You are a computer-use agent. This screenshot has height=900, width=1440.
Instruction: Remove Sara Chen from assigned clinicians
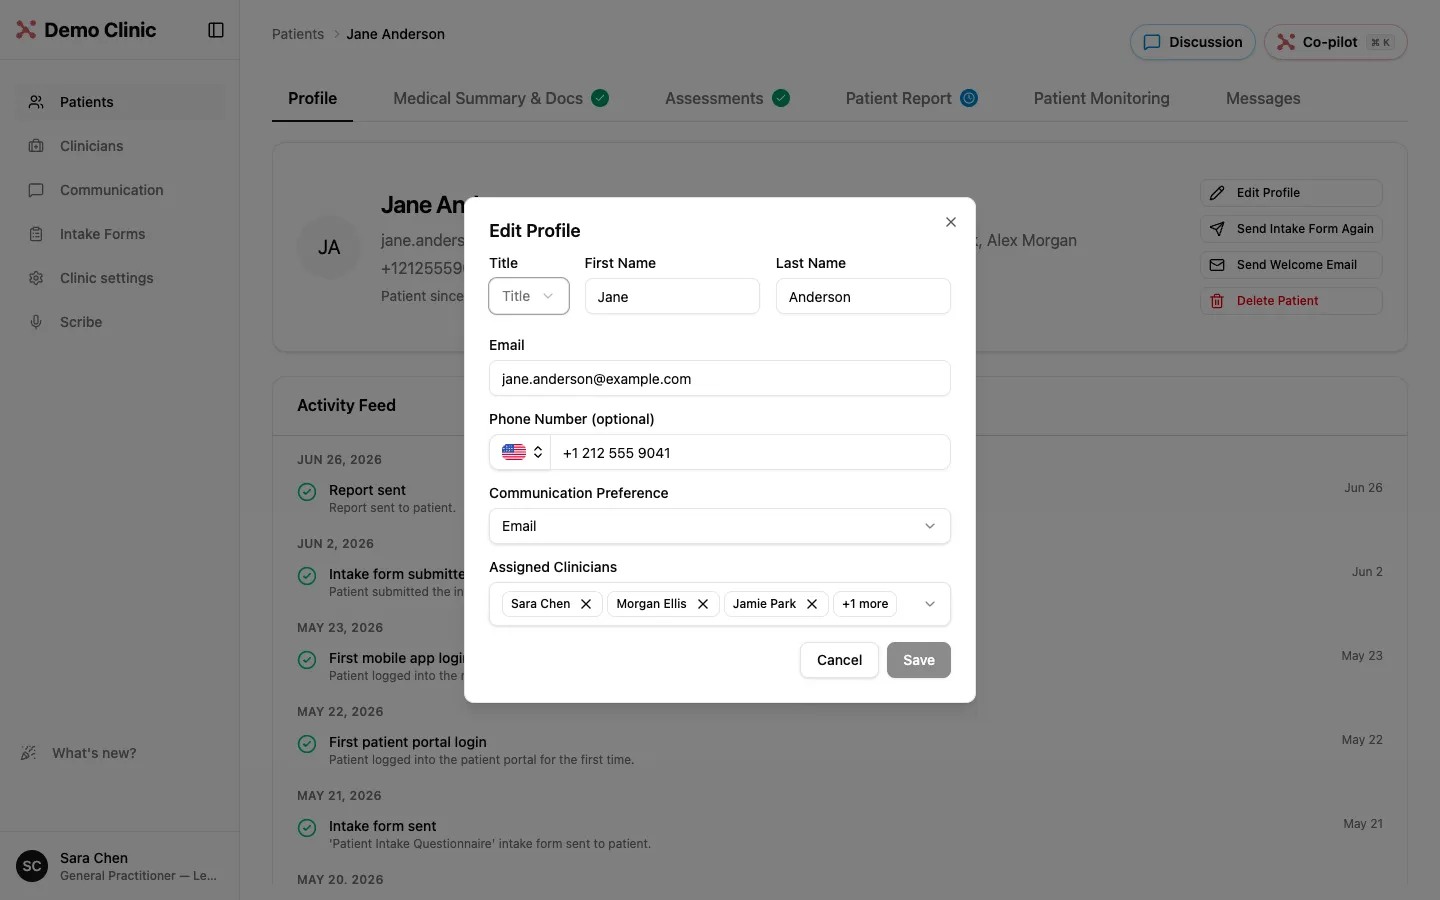click(x=586, y=604)
